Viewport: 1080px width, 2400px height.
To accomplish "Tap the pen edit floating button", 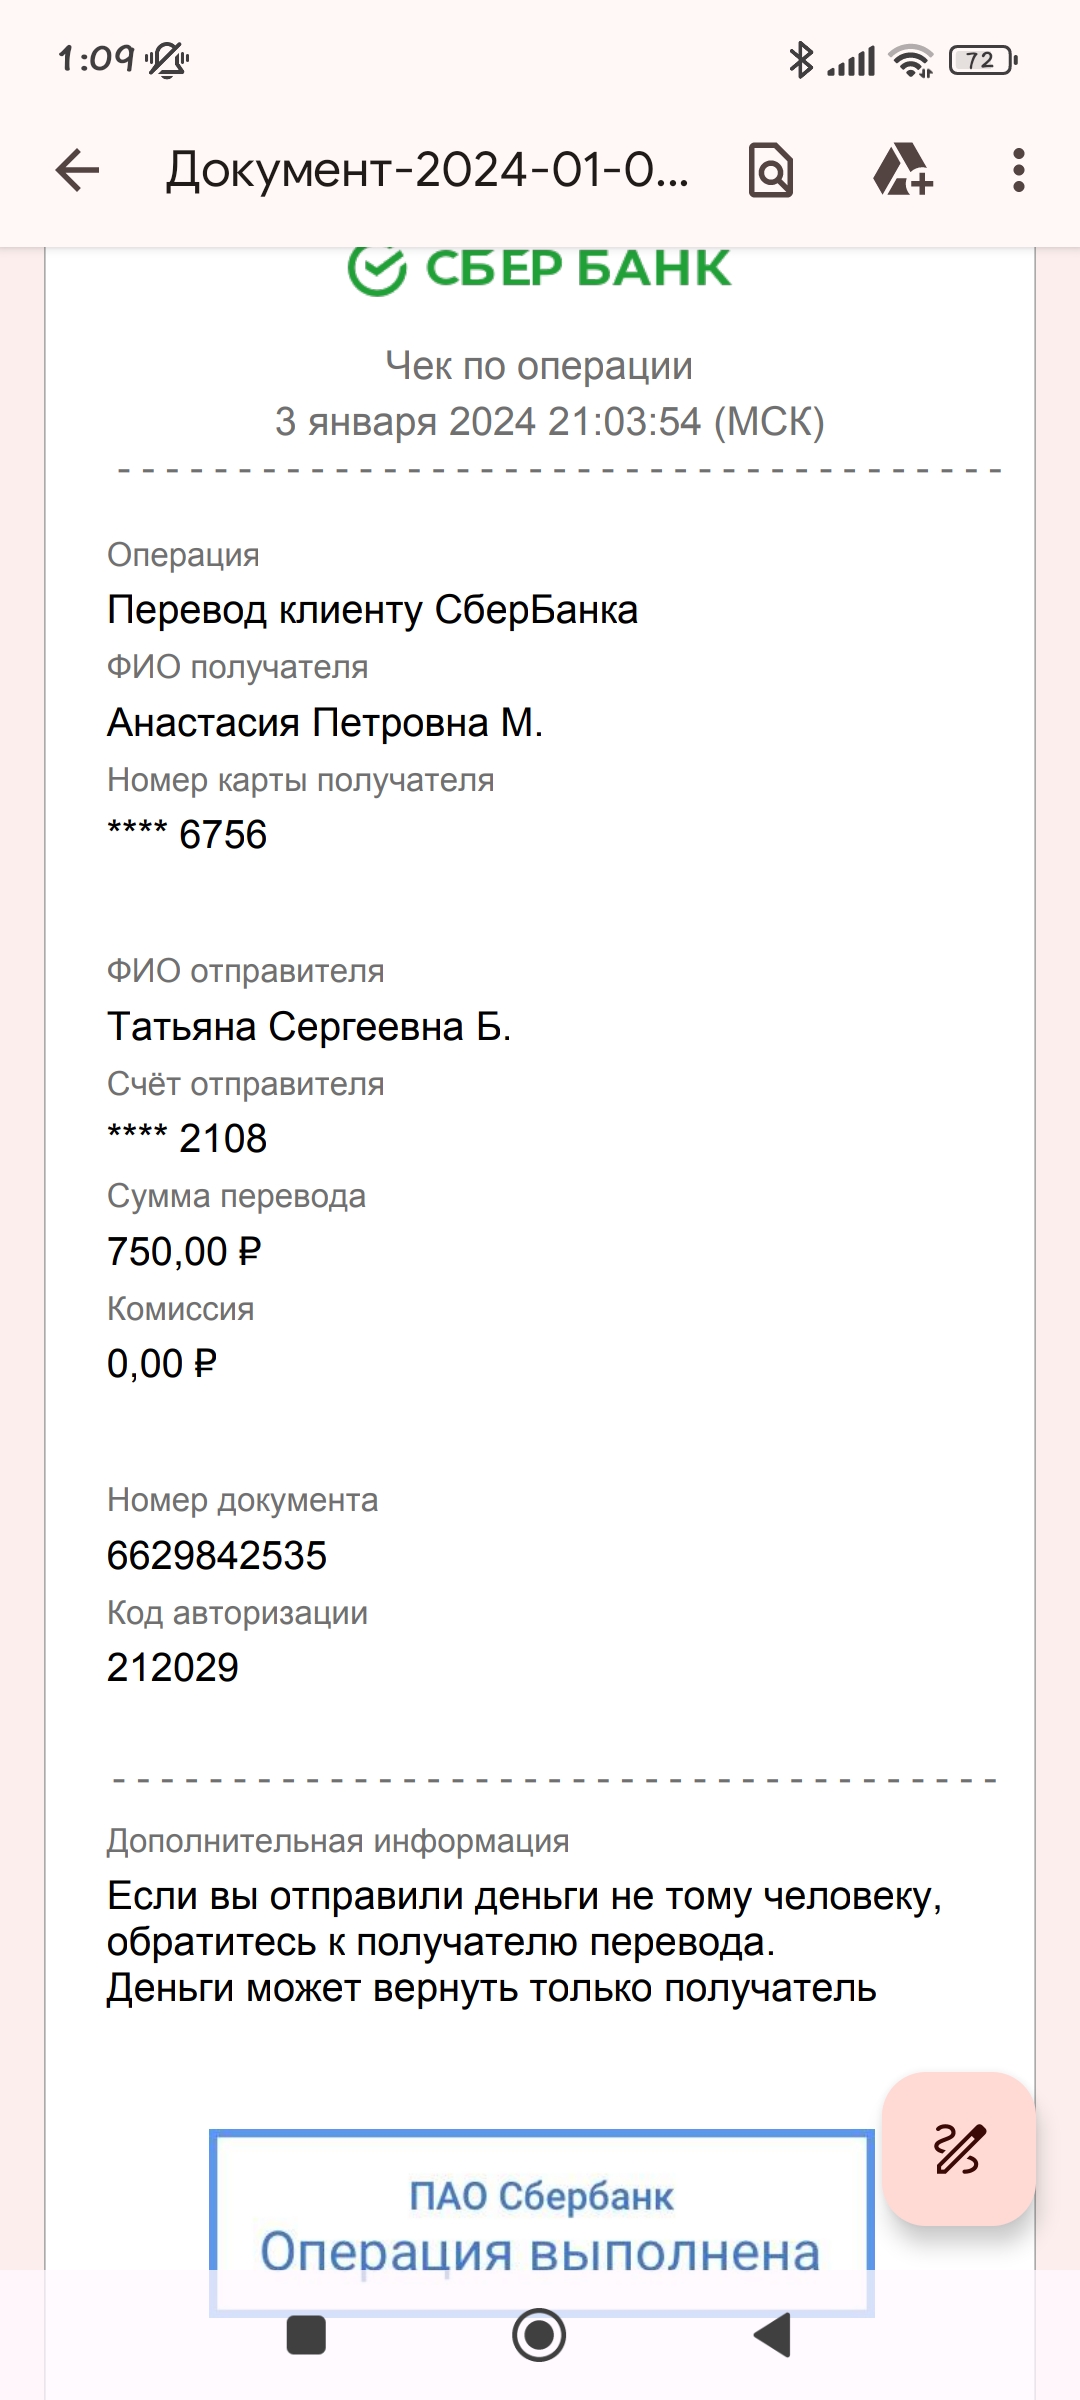I will pos(959,2148).
